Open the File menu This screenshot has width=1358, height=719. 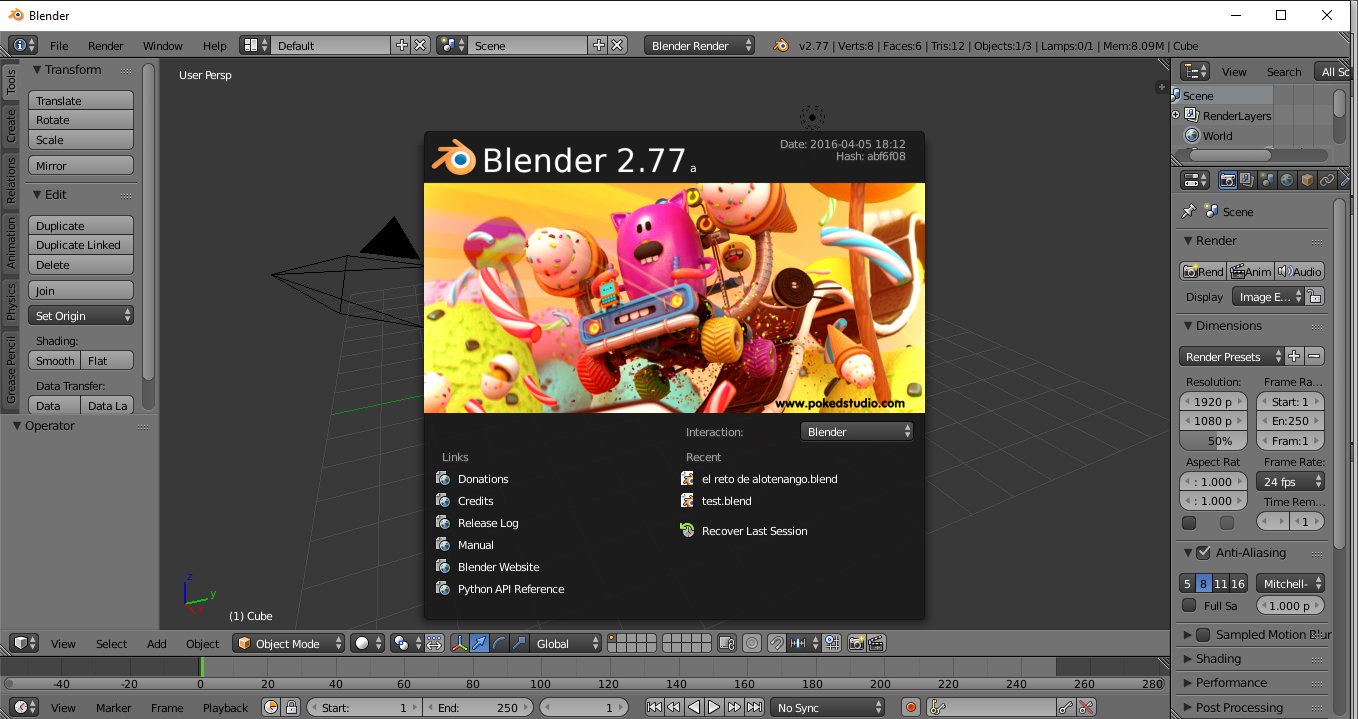click(x=59, y=45)
